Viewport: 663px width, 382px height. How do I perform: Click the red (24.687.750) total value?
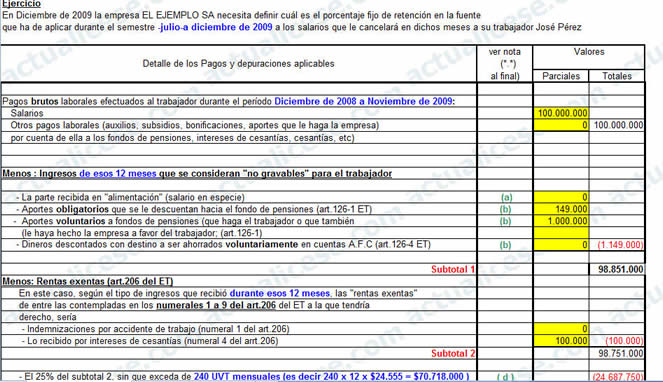click(618, 377)
